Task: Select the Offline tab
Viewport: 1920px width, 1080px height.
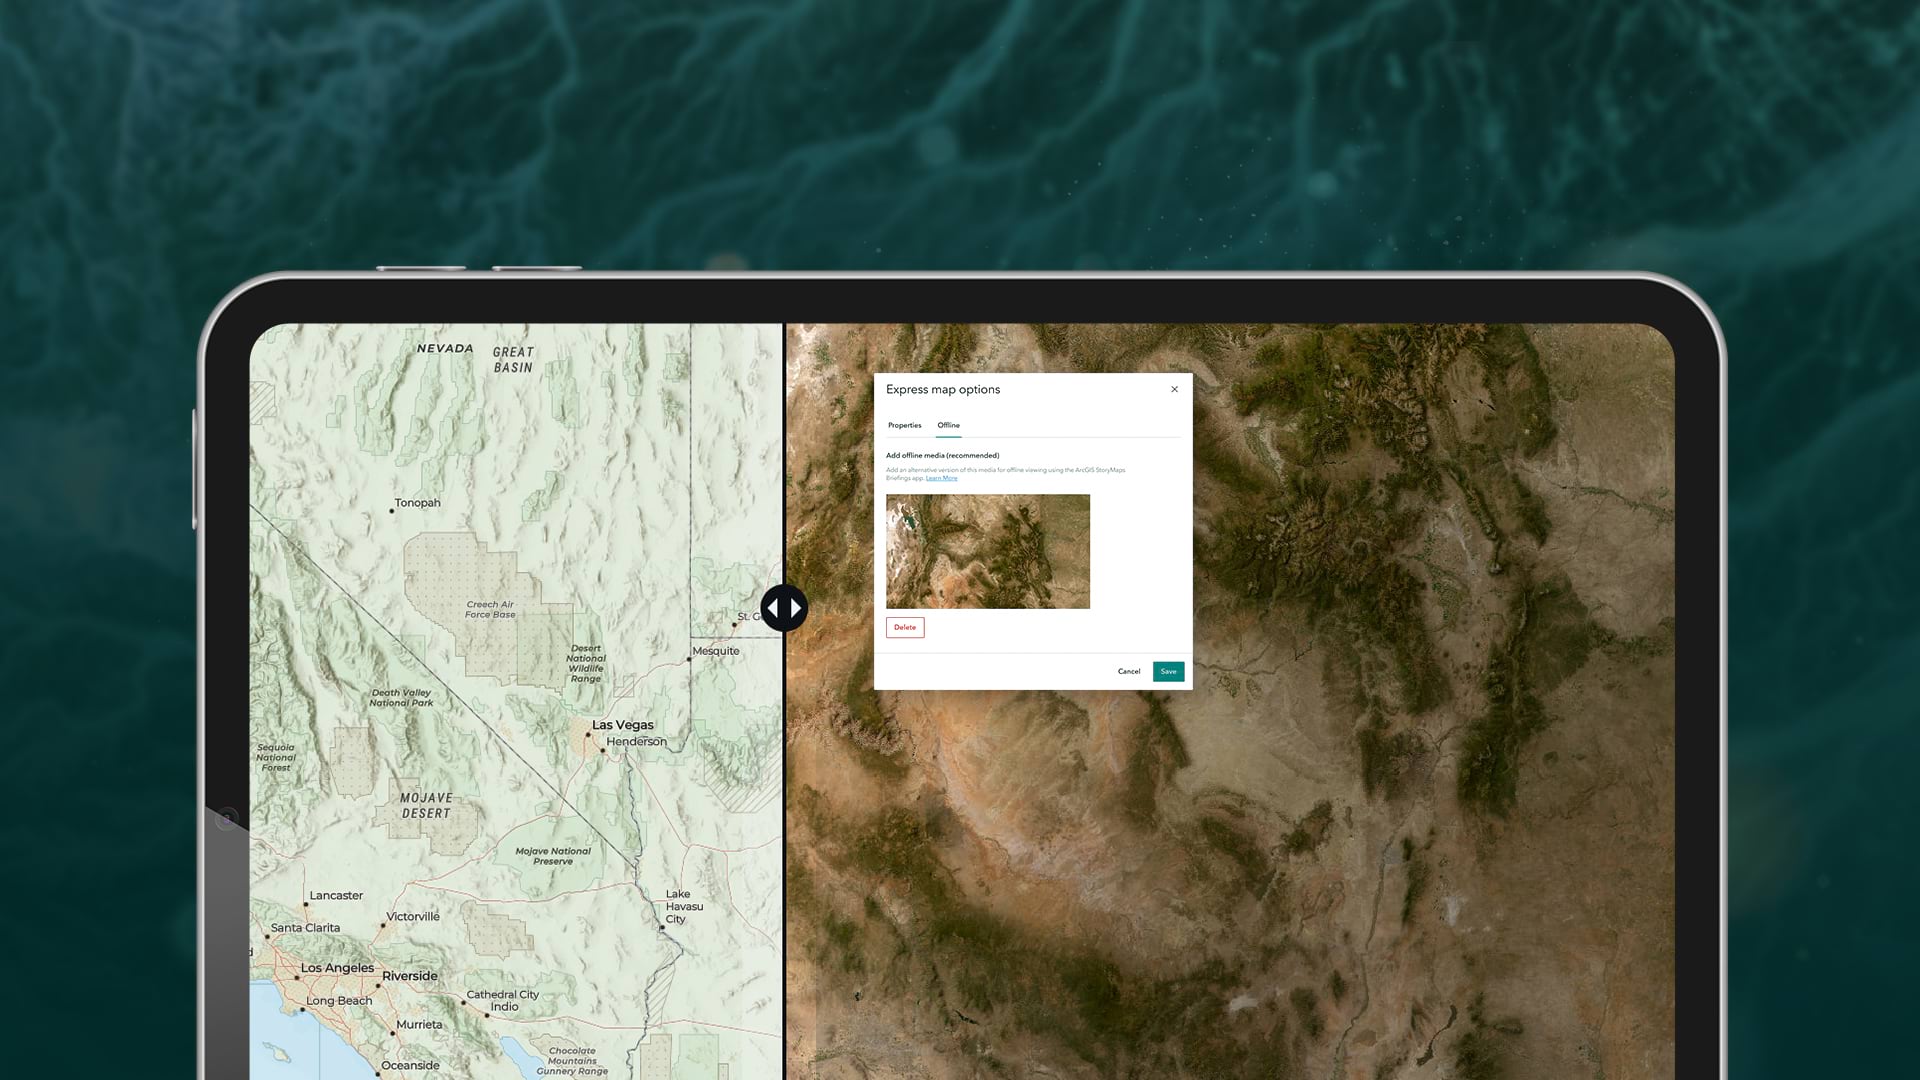Action: click(948, 425)
